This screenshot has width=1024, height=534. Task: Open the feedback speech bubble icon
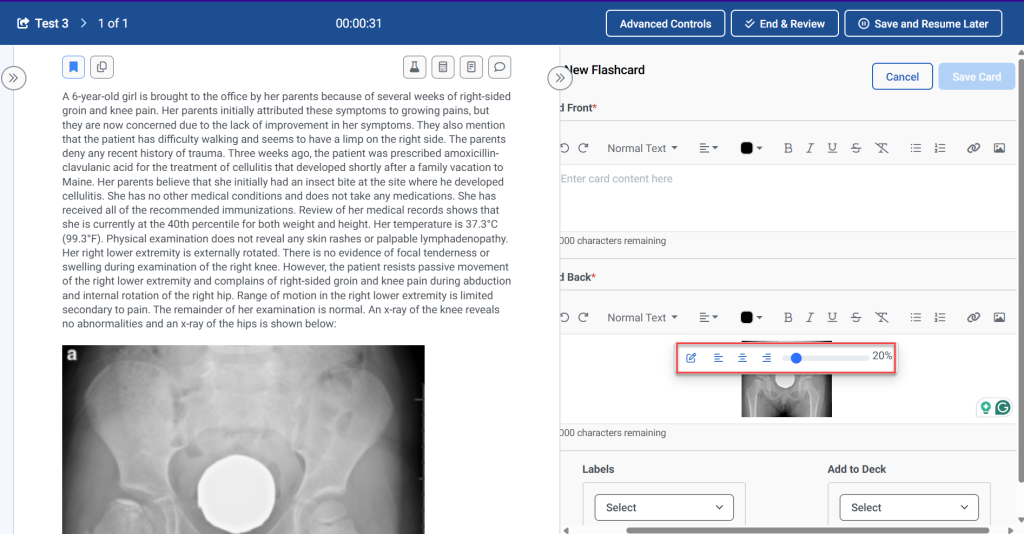(501, 67)
